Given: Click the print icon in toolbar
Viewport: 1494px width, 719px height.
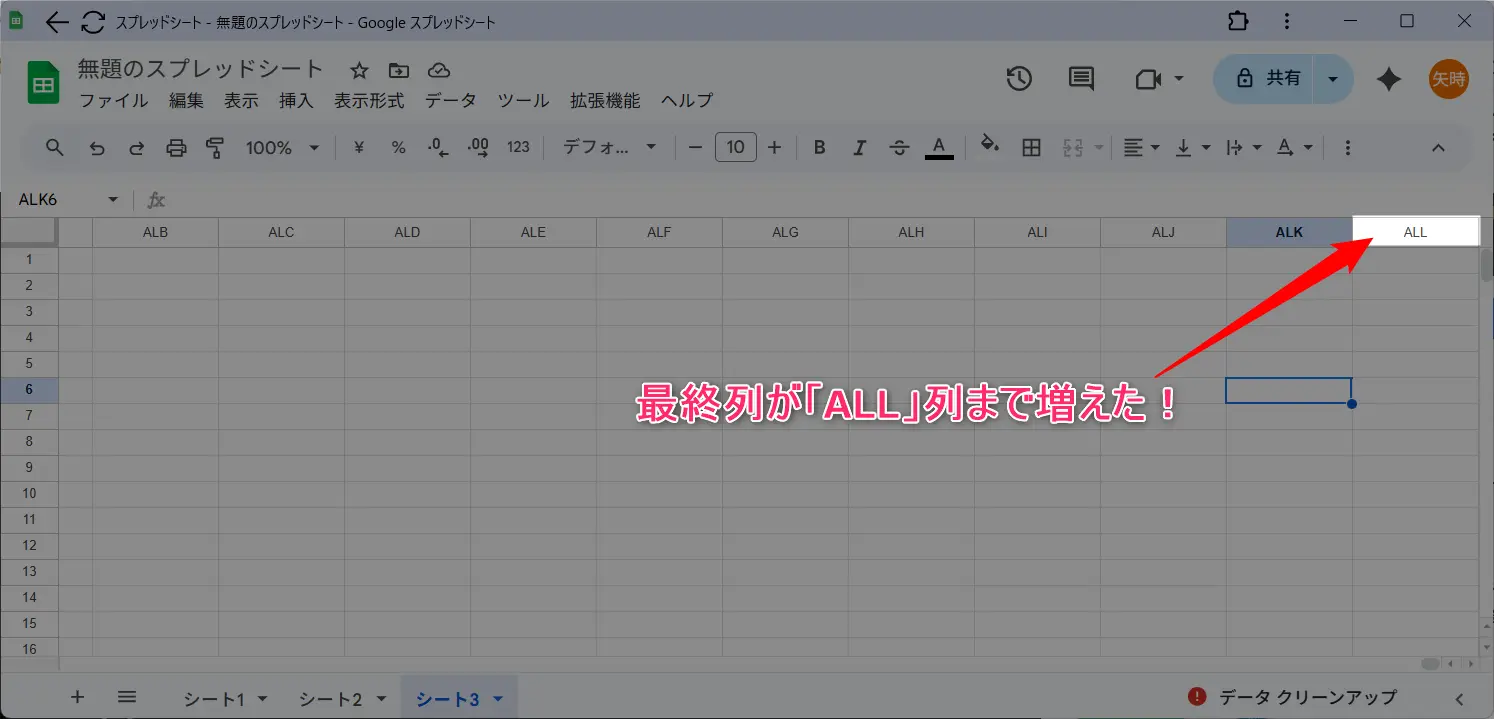Looking at the screenshot, I should tap(176, 148).
